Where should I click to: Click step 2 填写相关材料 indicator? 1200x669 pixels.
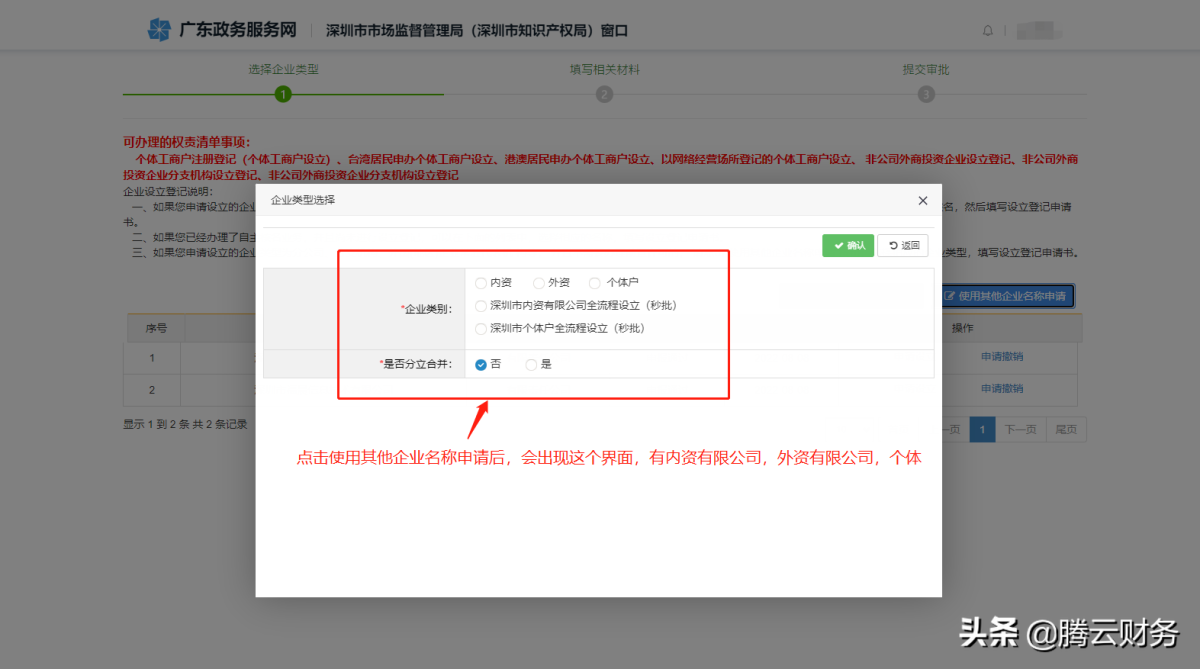[x=604, y=94]
